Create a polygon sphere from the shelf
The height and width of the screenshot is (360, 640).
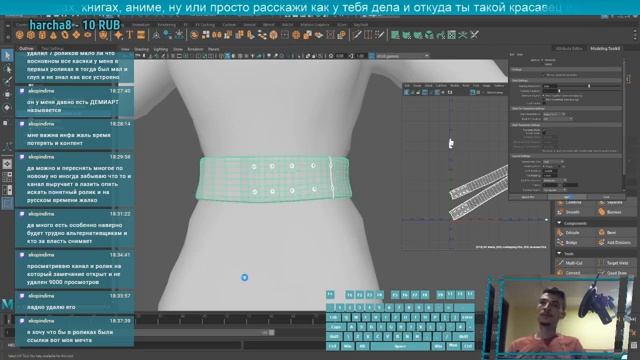20,36
